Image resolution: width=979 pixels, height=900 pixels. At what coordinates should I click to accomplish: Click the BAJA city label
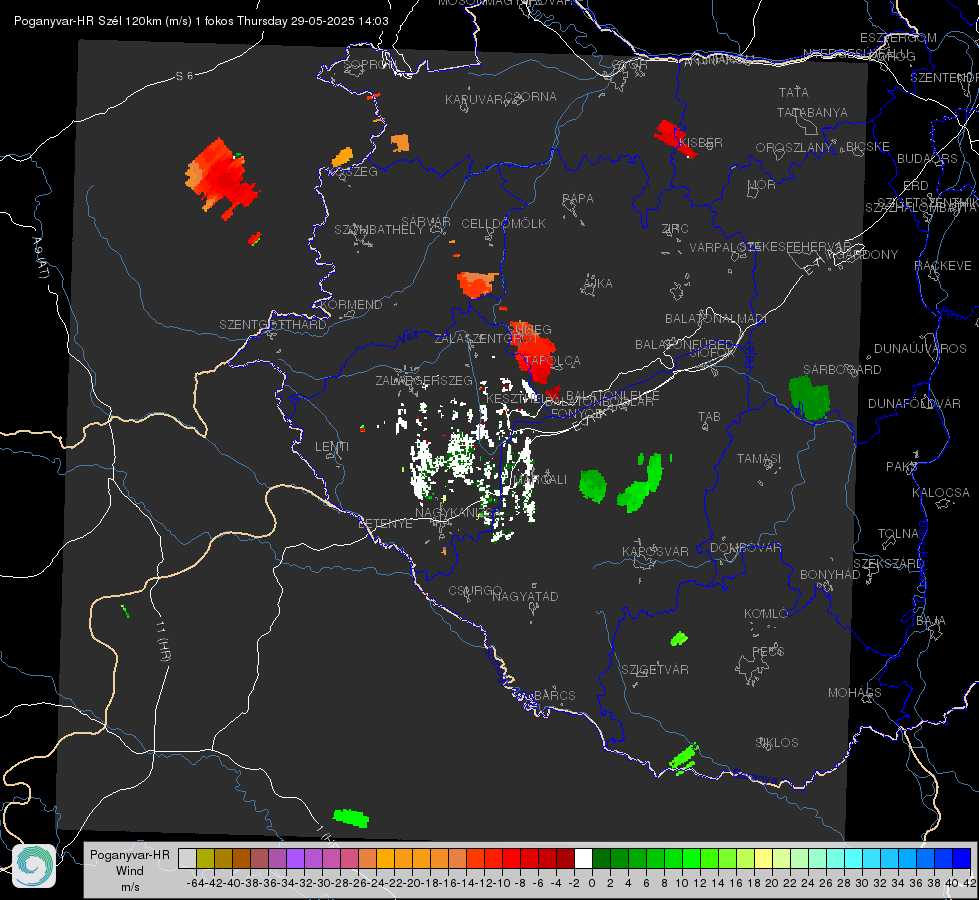click(931, 621)
